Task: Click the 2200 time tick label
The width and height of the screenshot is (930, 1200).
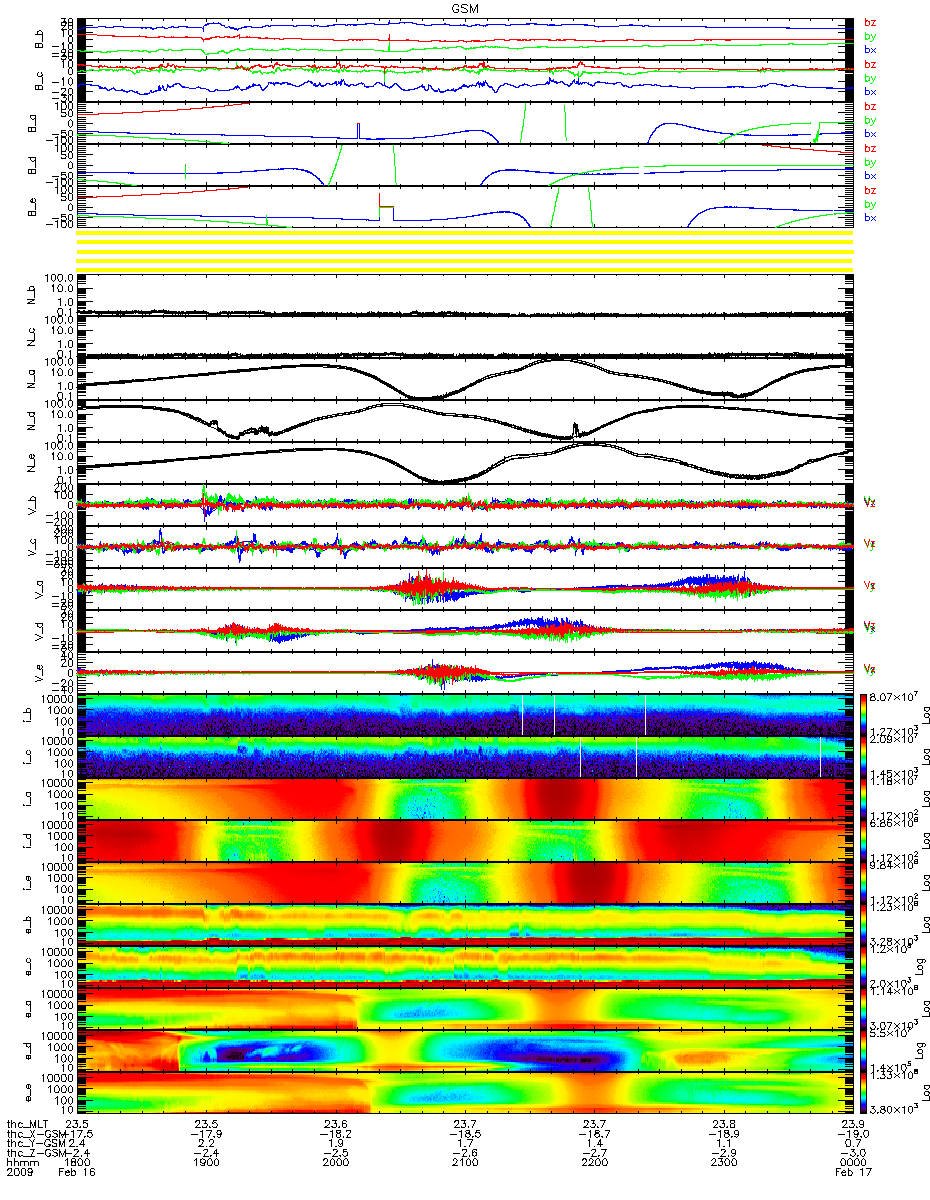Action: coord(593,1164)
